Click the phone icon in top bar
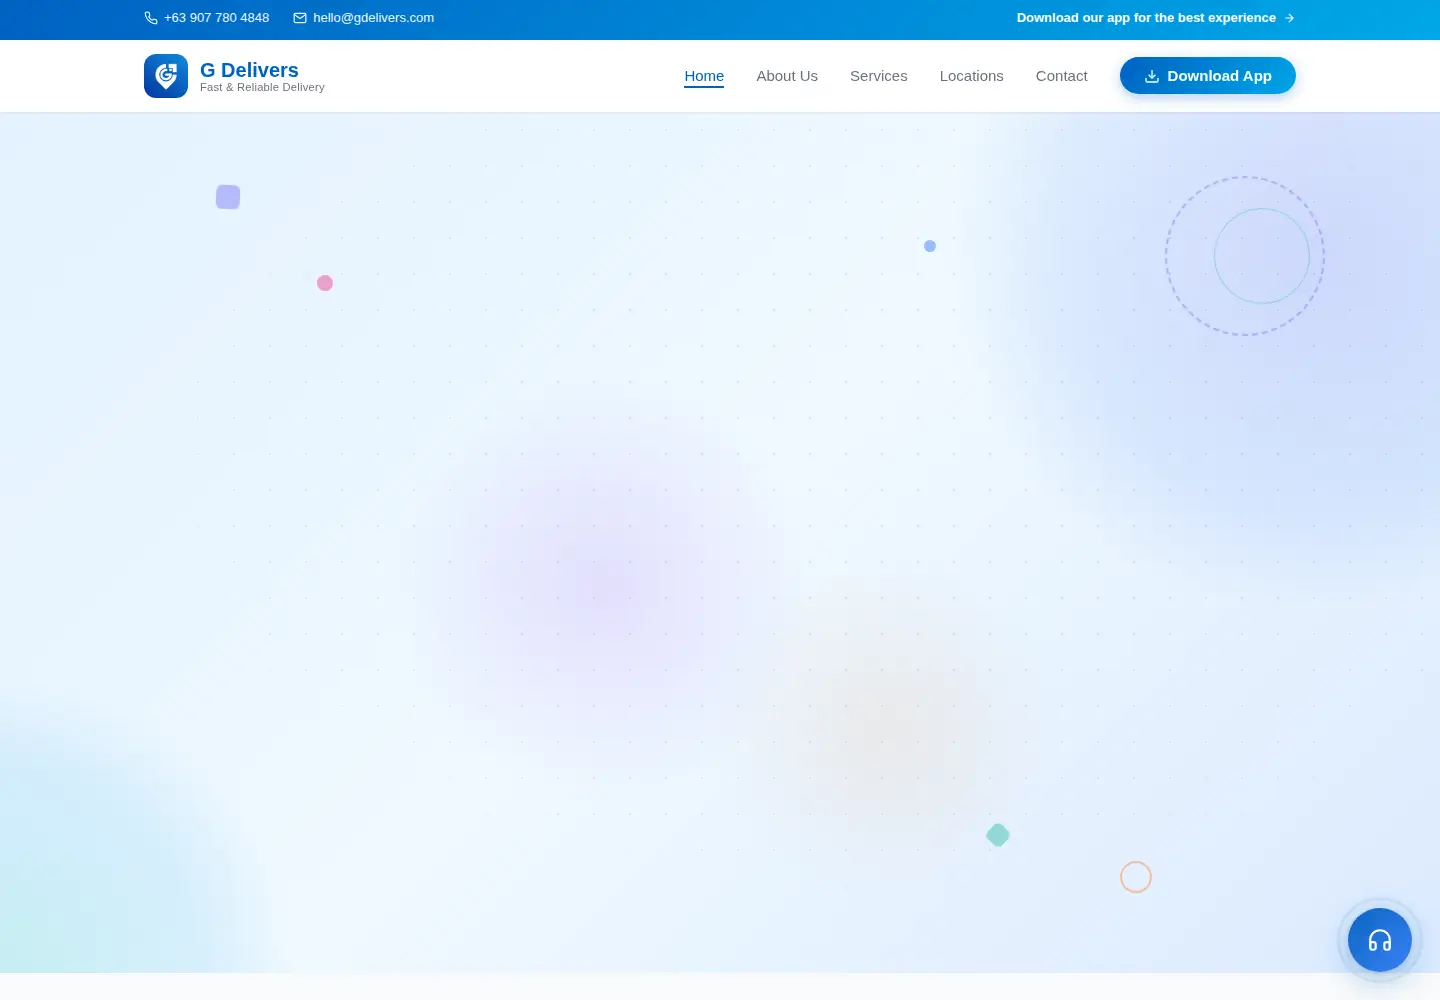 click(x=151, y=18)
